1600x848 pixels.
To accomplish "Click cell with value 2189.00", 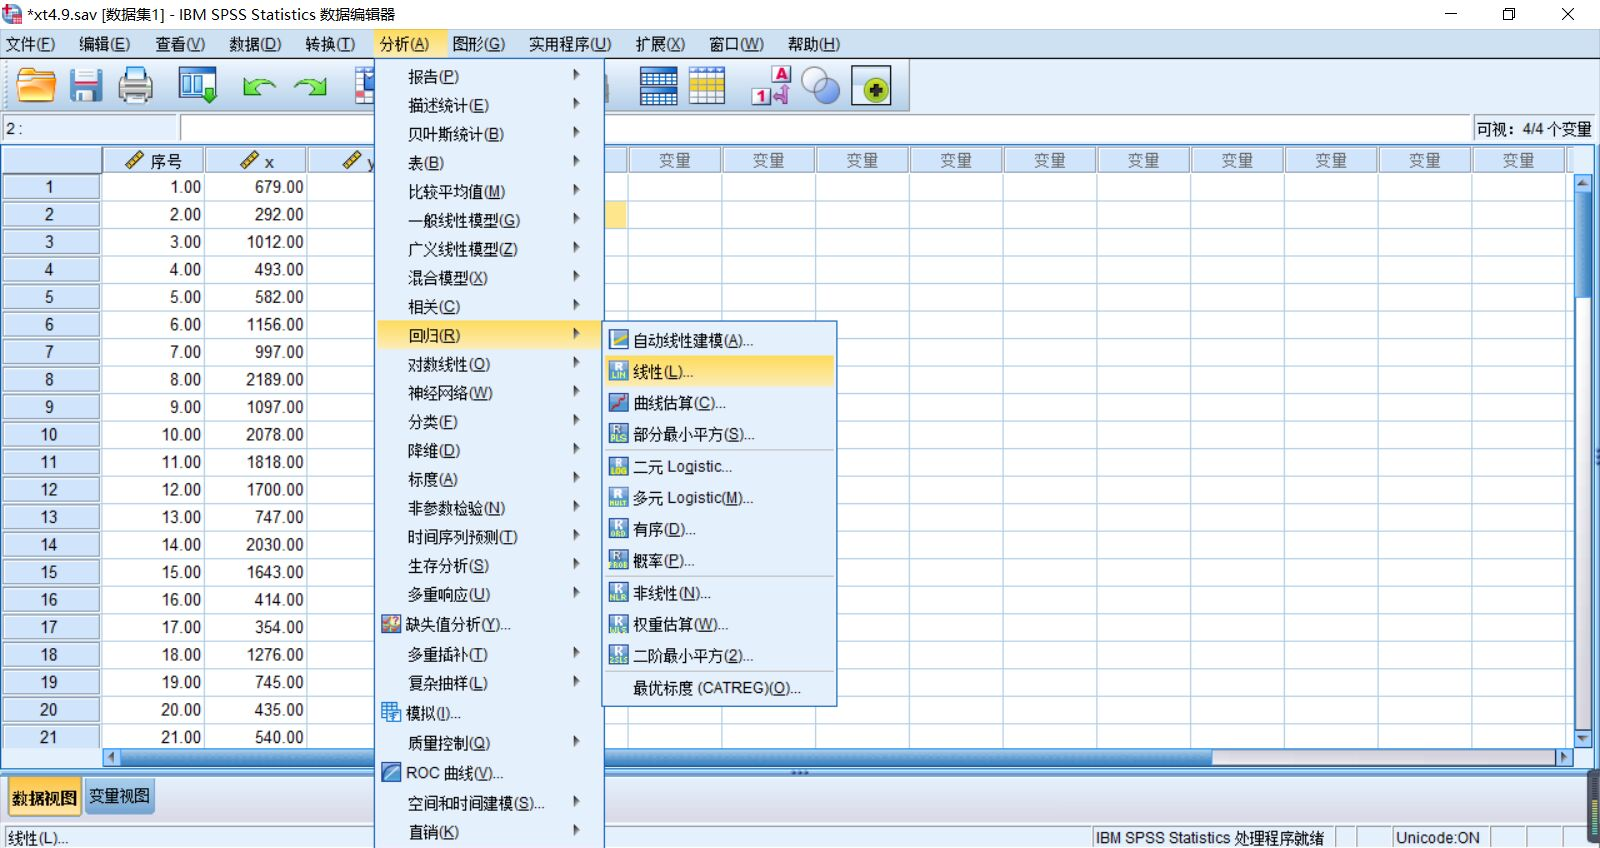I will [x=256, y=380].
